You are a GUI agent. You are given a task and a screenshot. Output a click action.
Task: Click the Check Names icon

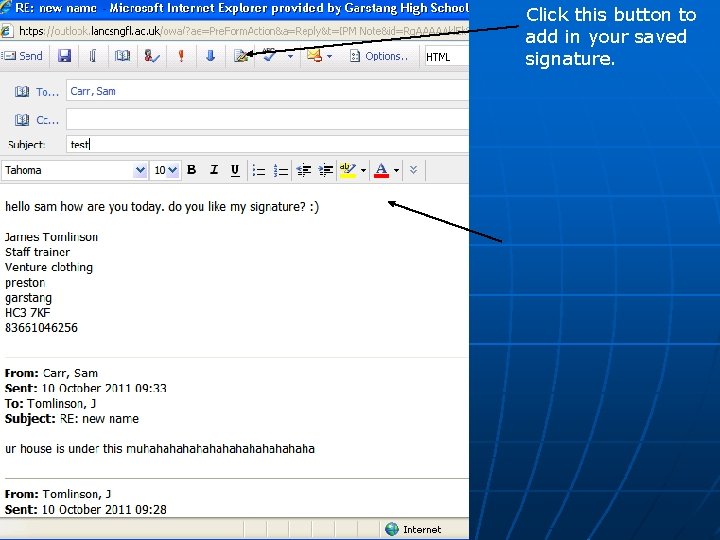point(152,56)
